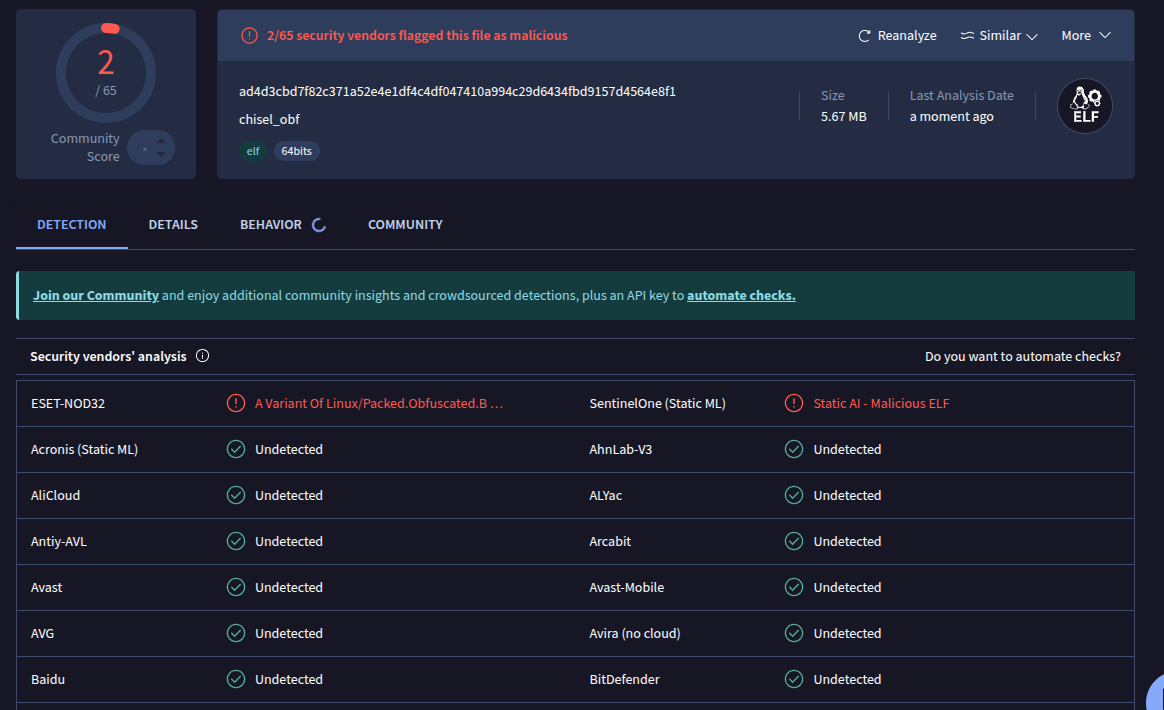1164x710 pixels.
Task: Click Do you want to automate checks
Action: click(1022, 356)
